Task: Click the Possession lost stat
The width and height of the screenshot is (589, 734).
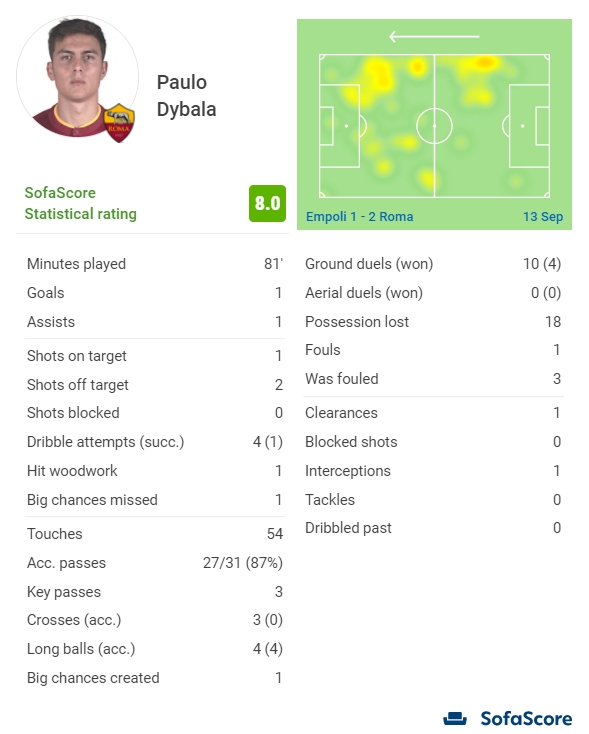Action: tap(433, 322)
